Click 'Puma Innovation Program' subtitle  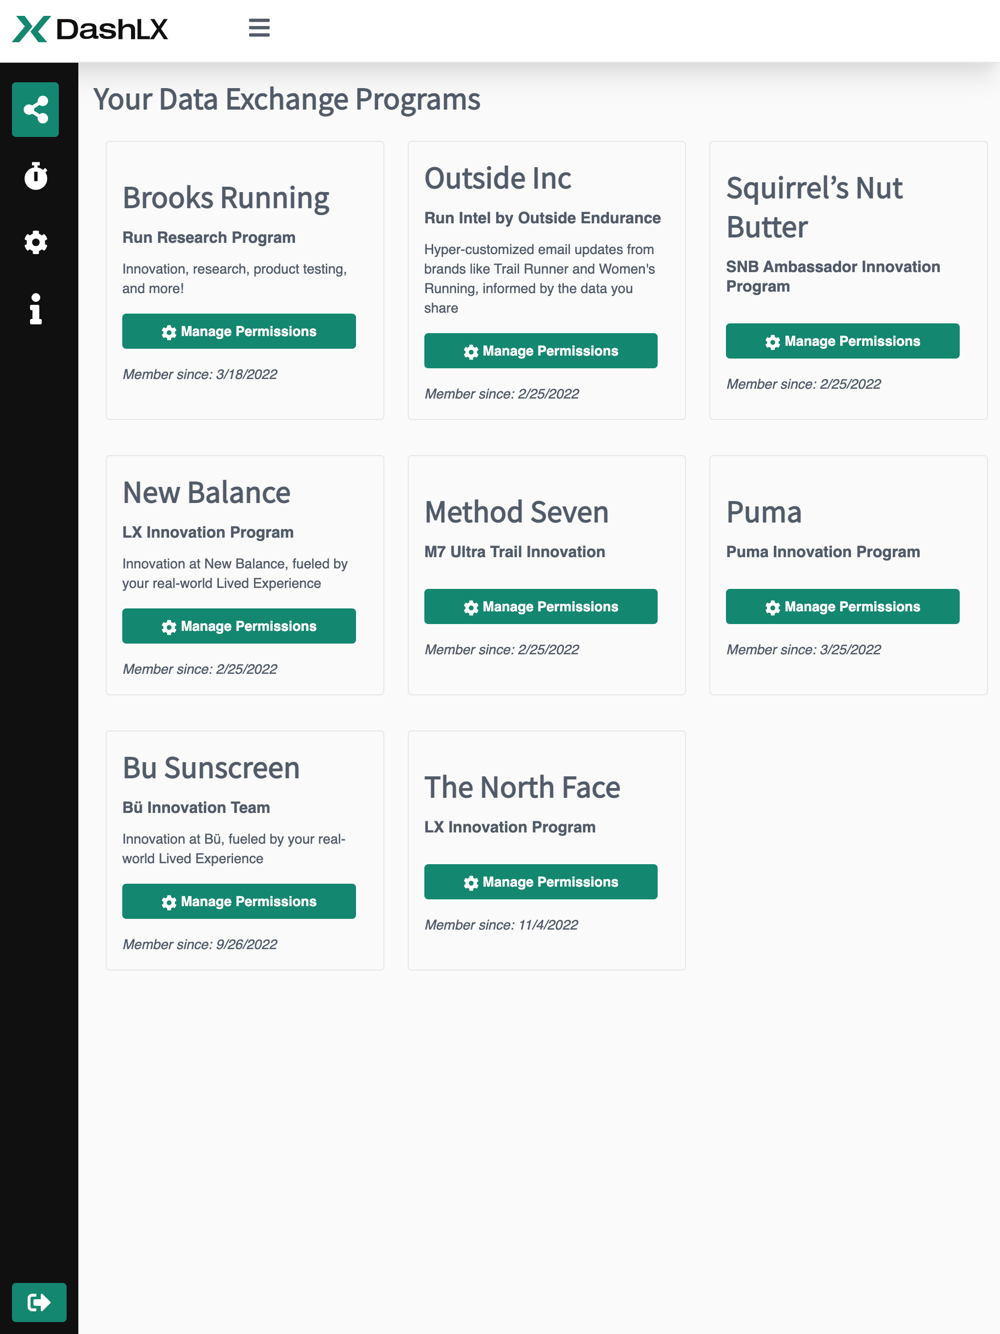pos(823,552)
